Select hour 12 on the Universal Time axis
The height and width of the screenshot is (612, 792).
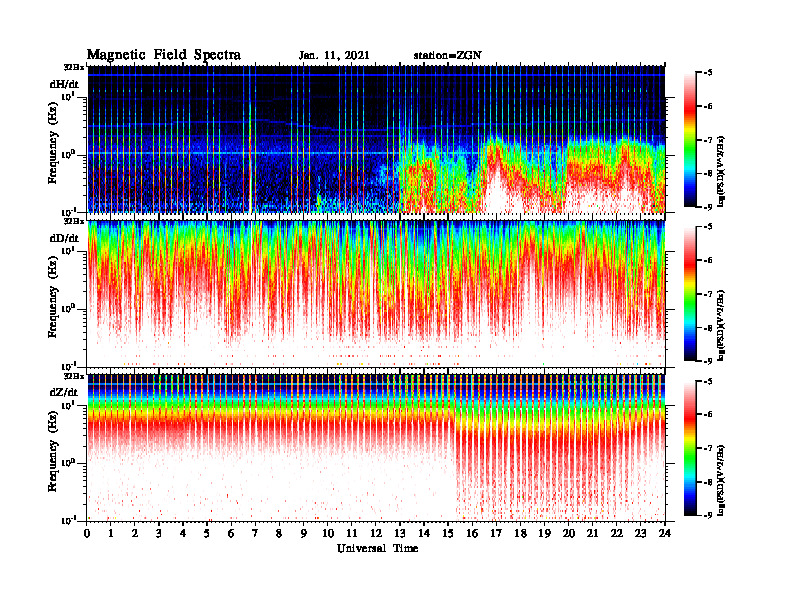[x=376, y=534]
